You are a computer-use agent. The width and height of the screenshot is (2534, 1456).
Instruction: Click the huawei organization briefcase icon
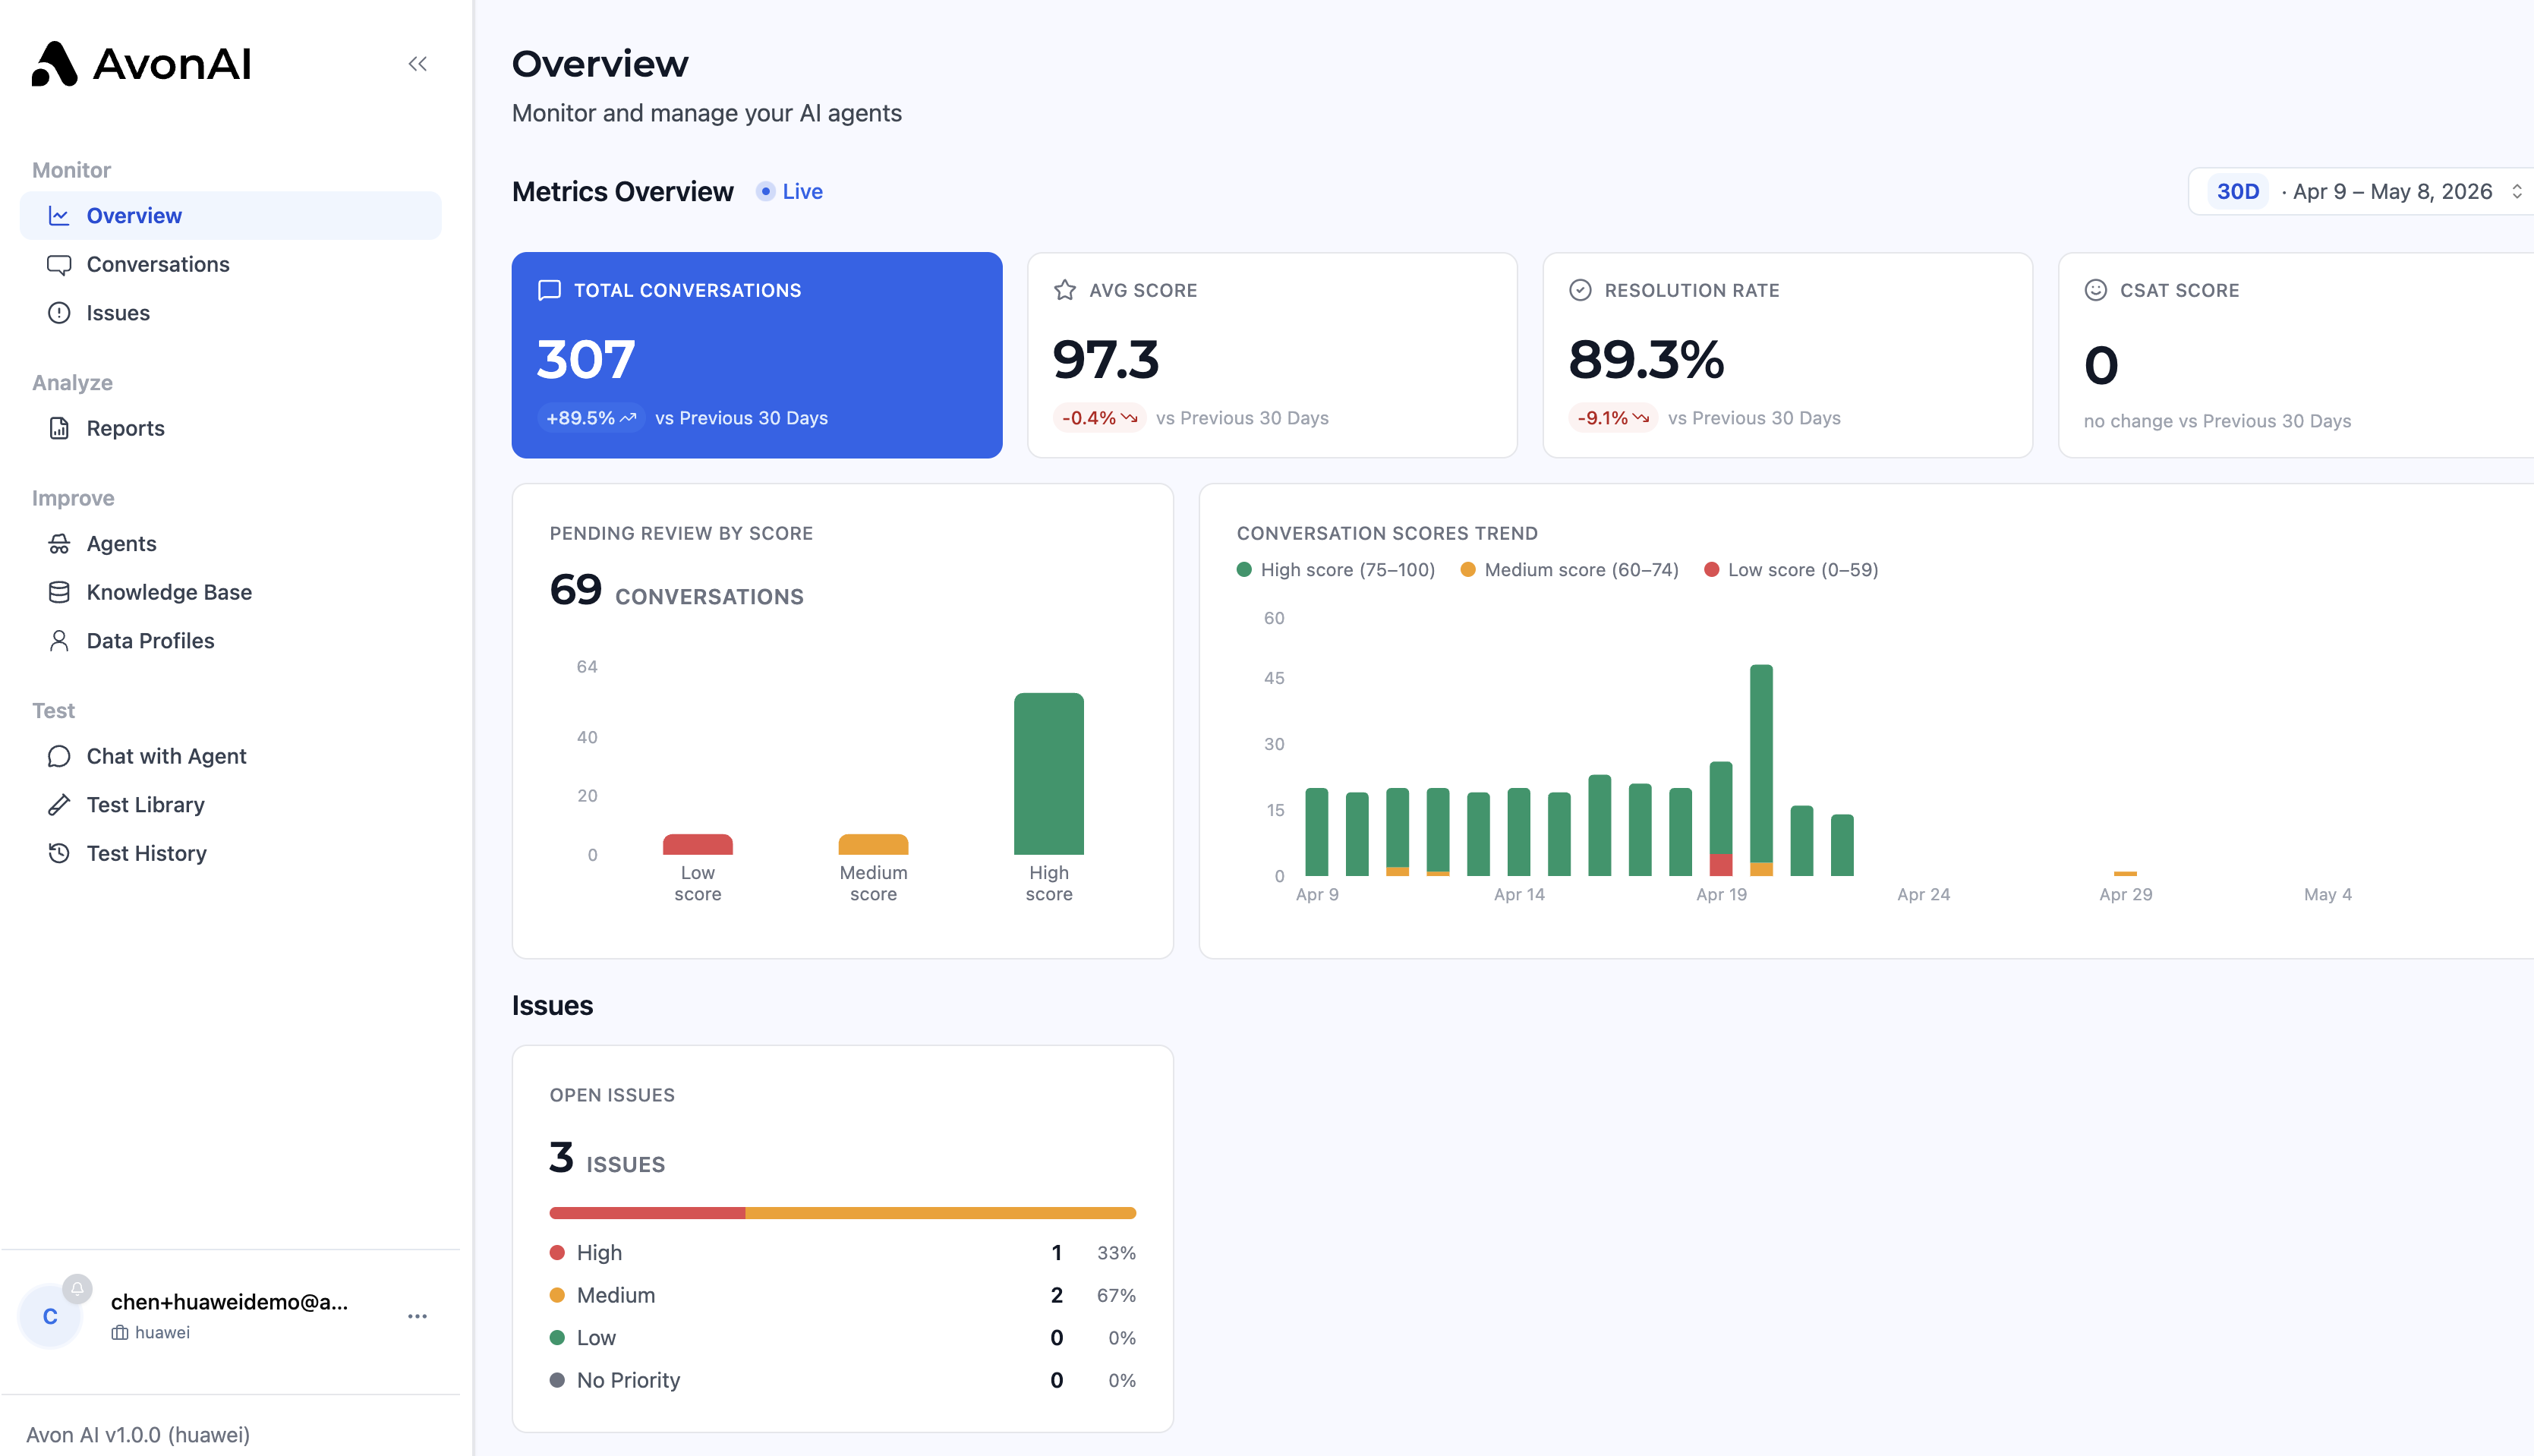click(x=120, y=1333)
